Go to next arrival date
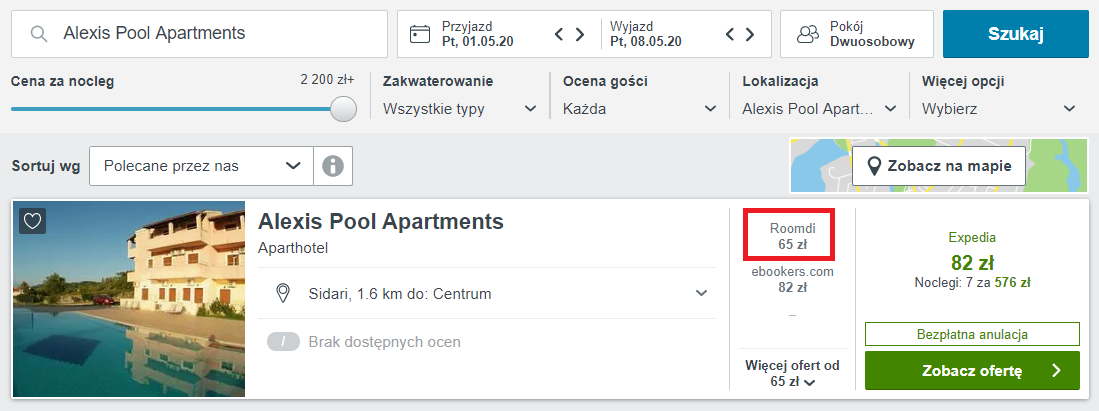The image size is (1099, 411). (580, 34)
